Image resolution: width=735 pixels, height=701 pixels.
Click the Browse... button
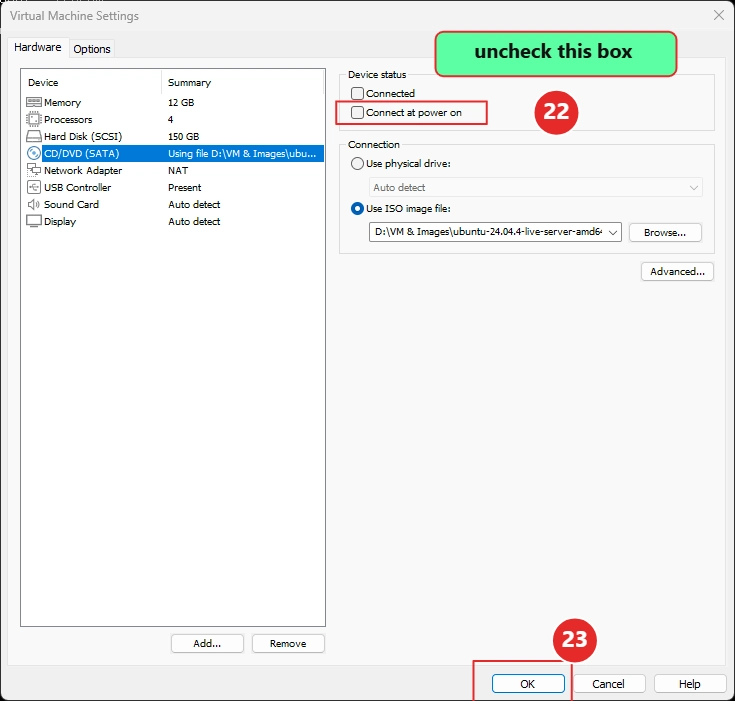tap(665, 233)
